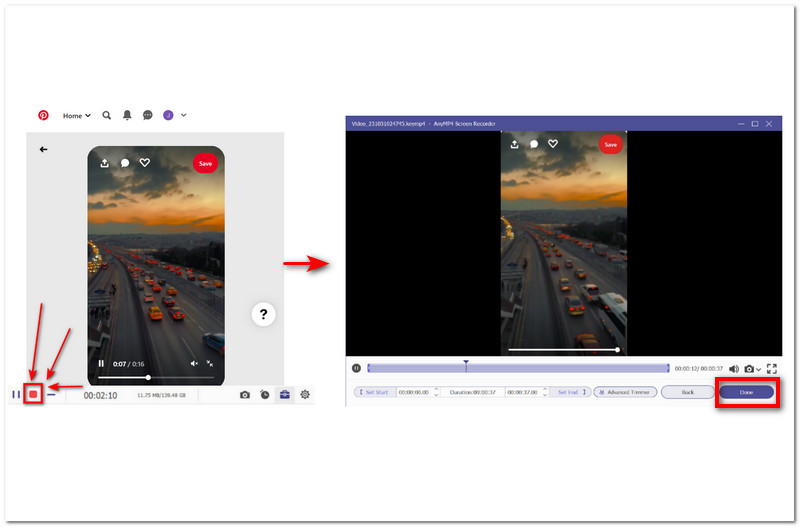
Task: Mute the preview volume in the Screen Recorder
Action: tap(733, 369)
